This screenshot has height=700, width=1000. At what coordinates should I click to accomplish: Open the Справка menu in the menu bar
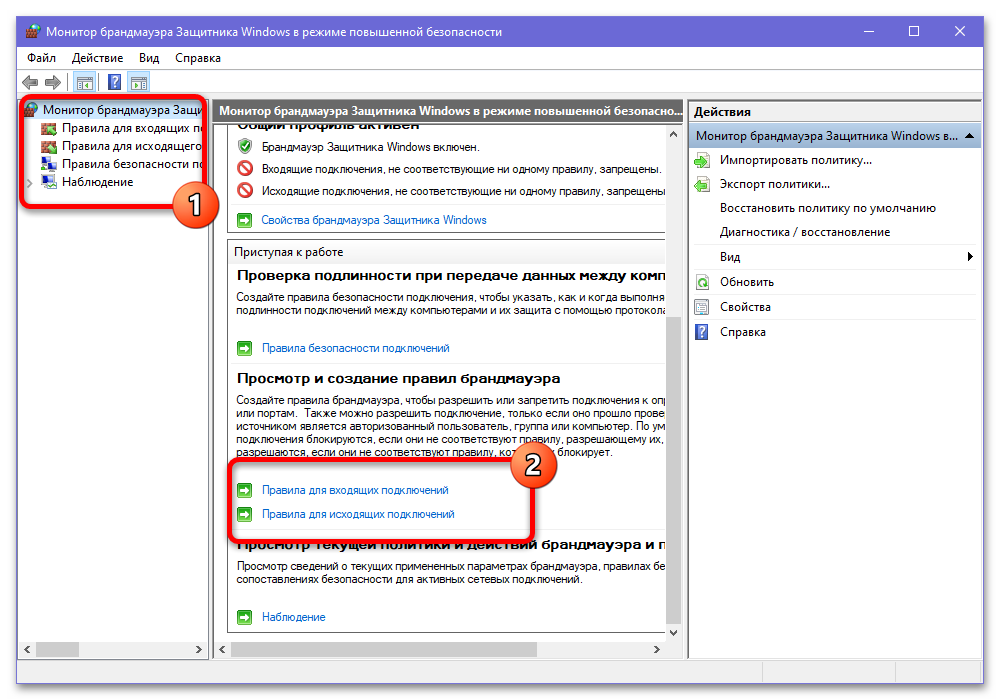(x=198, y=58)
